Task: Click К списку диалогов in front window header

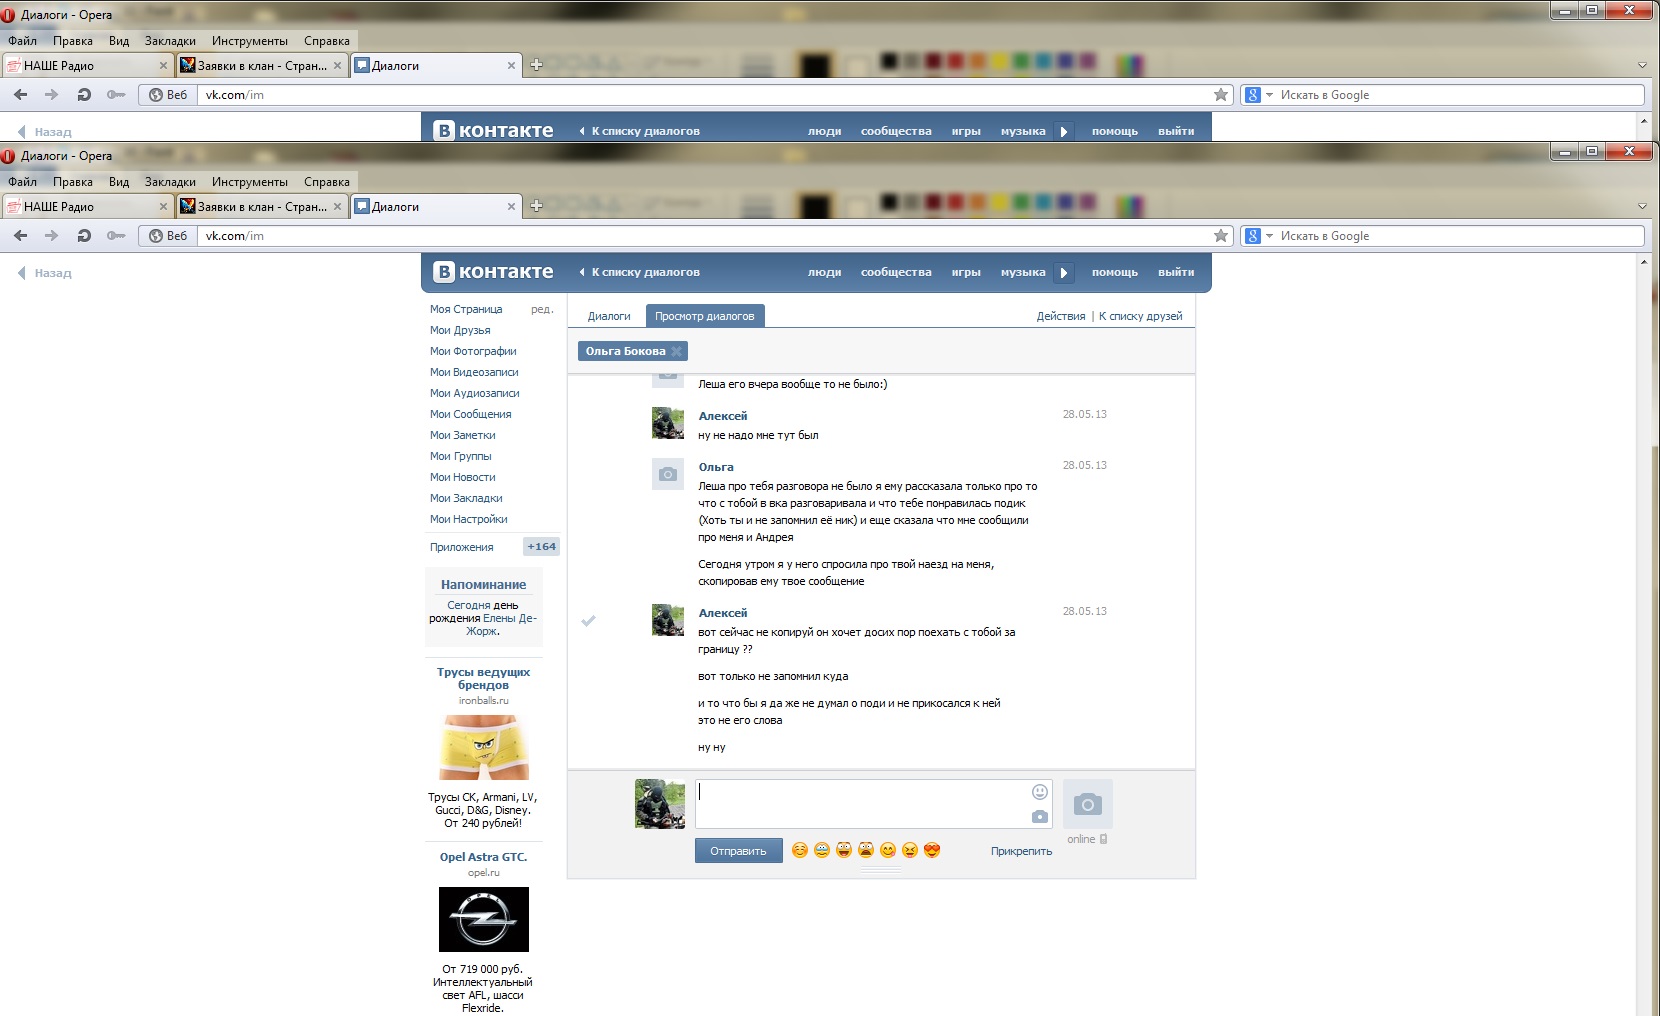Action: 640,272
